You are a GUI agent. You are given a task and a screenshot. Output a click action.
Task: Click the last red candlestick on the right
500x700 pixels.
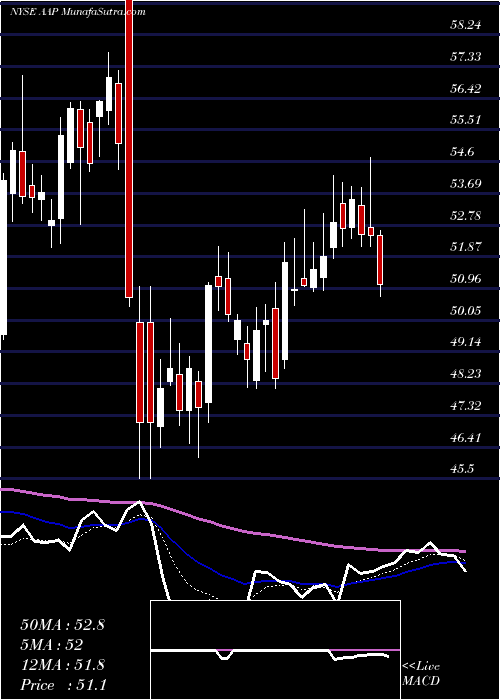(380, 260)
